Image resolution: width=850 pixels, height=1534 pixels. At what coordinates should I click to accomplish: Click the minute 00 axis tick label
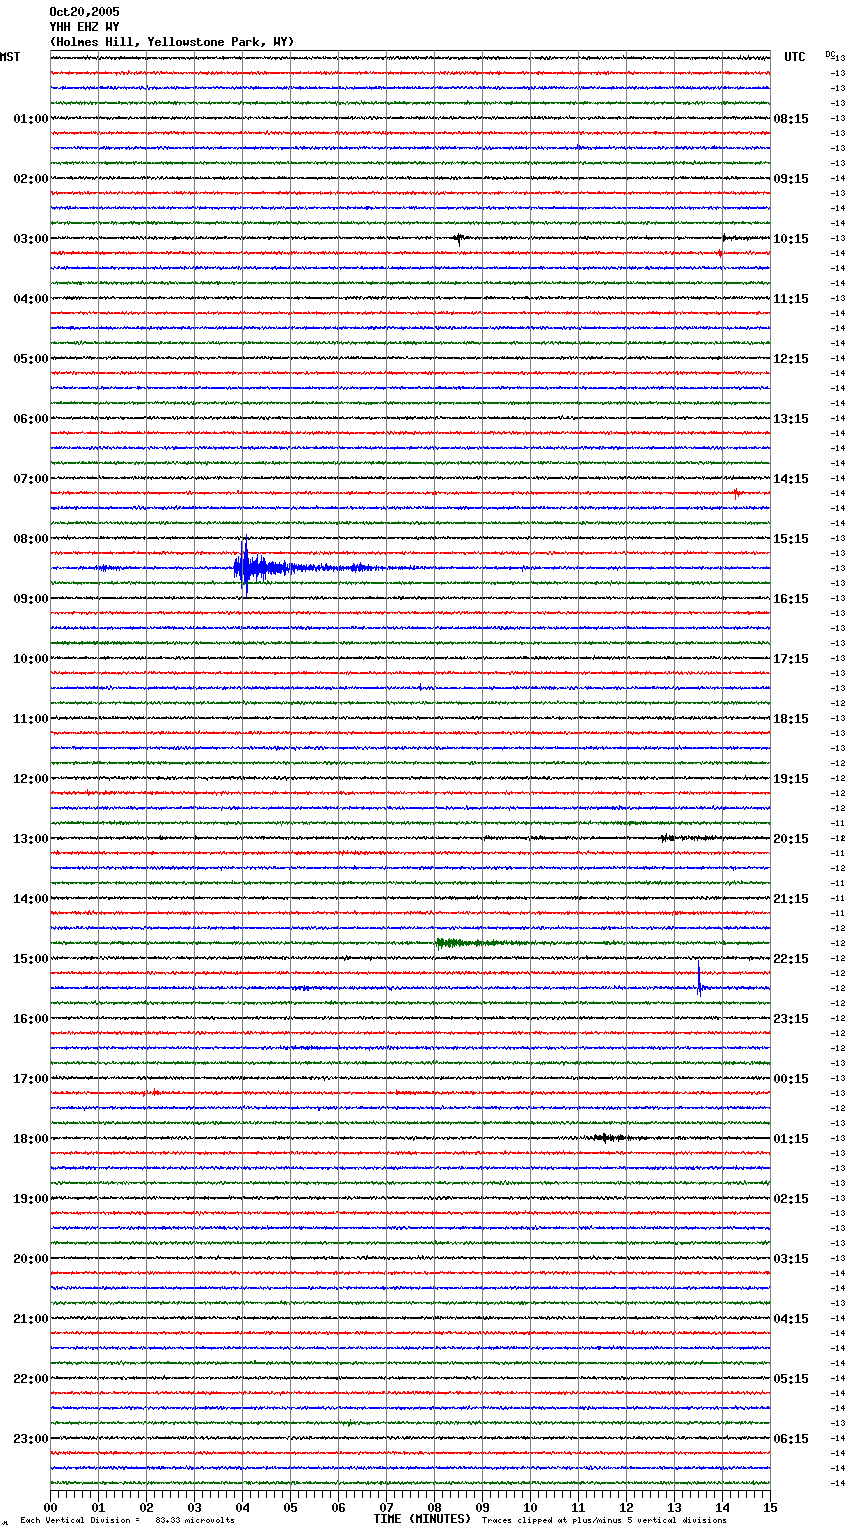click(x=51, y=1507)
